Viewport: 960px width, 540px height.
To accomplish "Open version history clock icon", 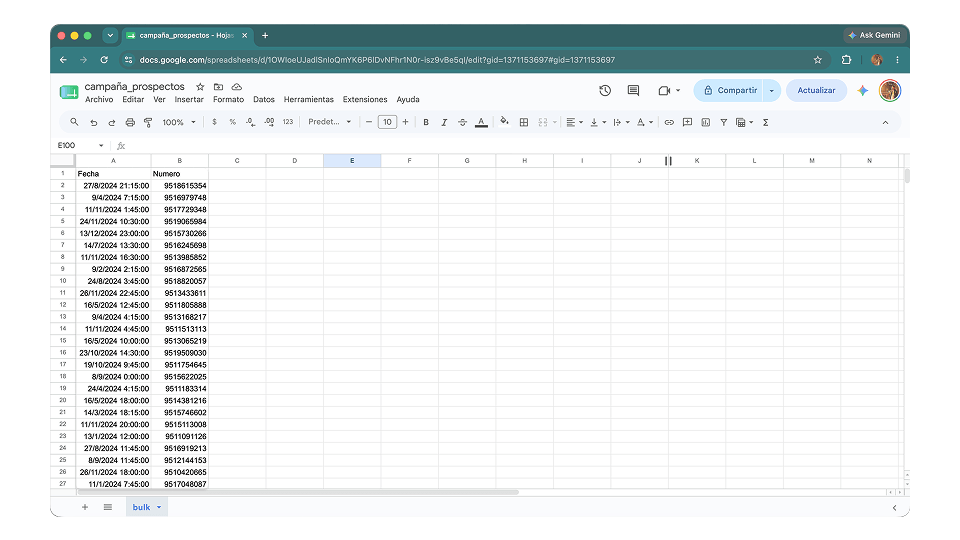I will 605,91.
